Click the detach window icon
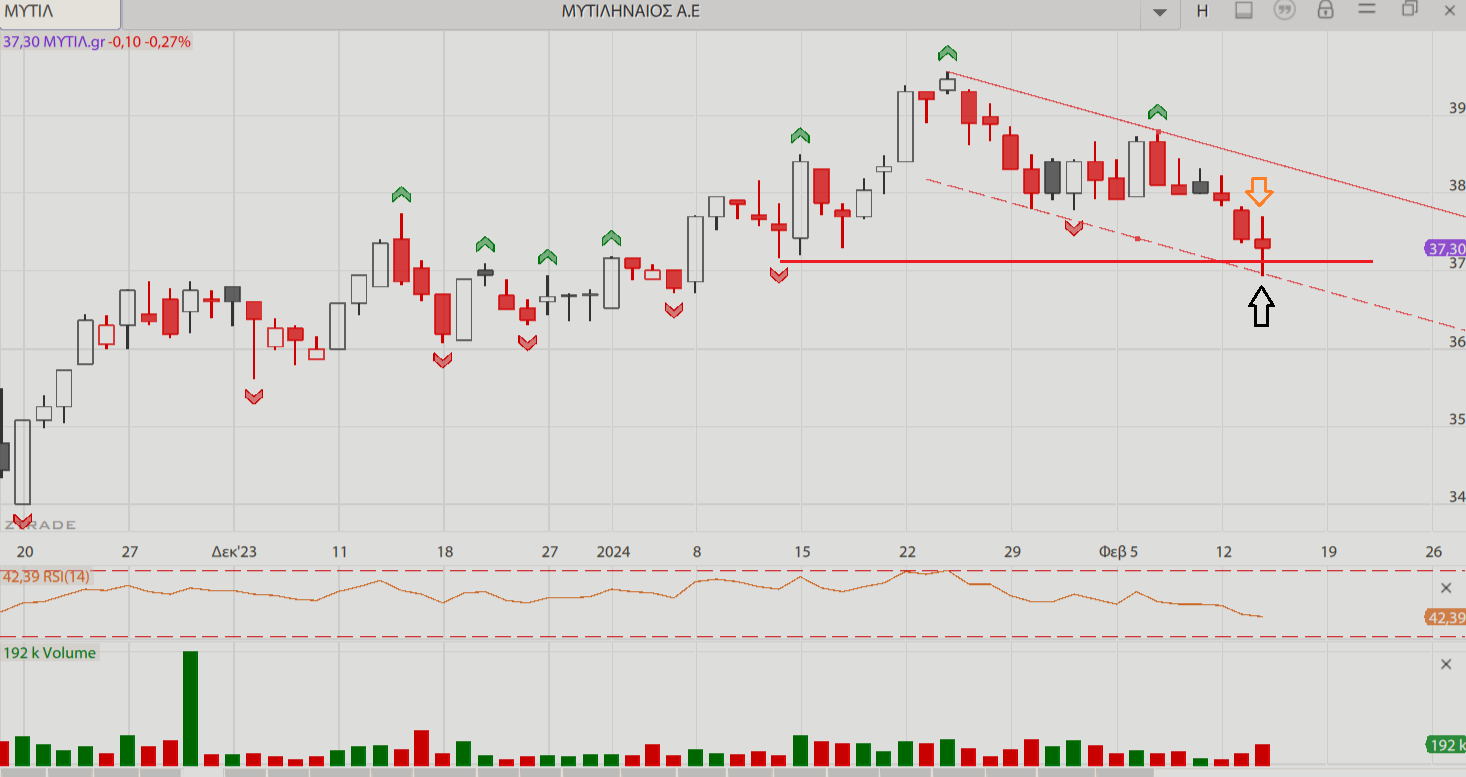The width and height of the screenshot is (1466, 777). pyautogui.click(x=1410, y=9)
